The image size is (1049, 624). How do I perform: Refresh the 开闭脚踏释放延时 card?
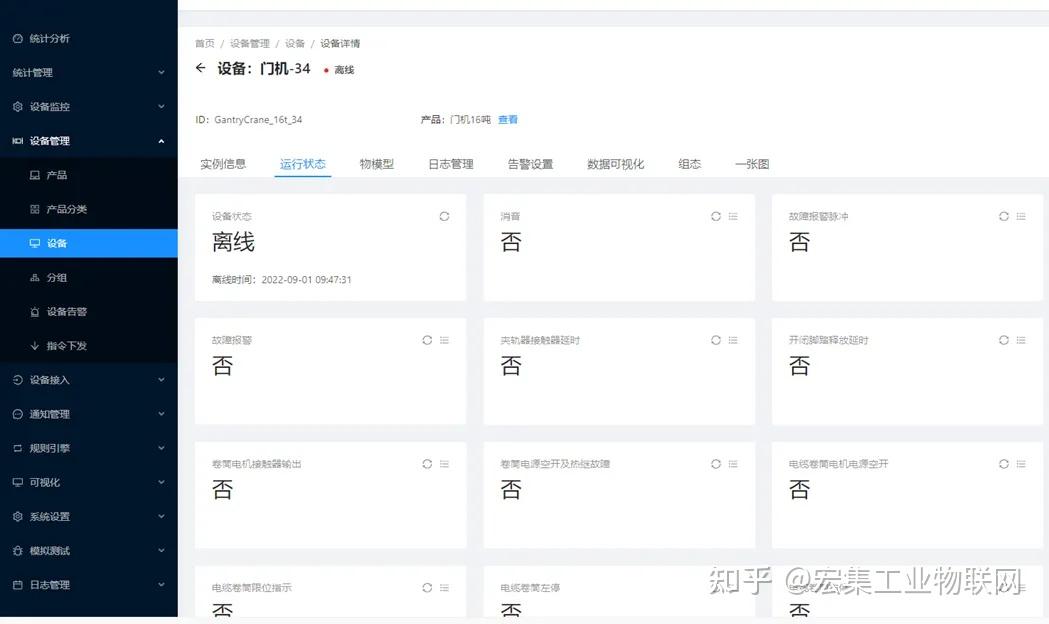[1004, 340]
